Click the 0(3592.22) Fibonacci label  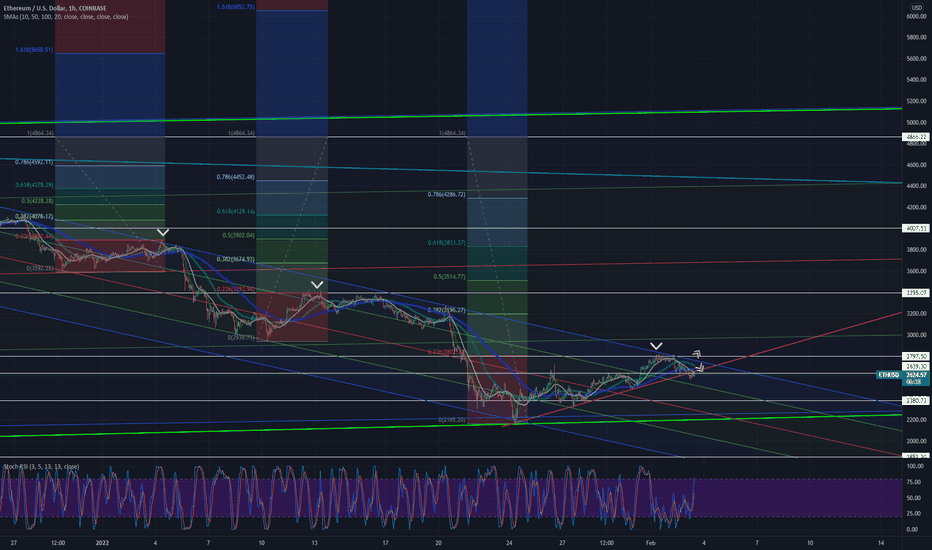click(x=40, y=269)
